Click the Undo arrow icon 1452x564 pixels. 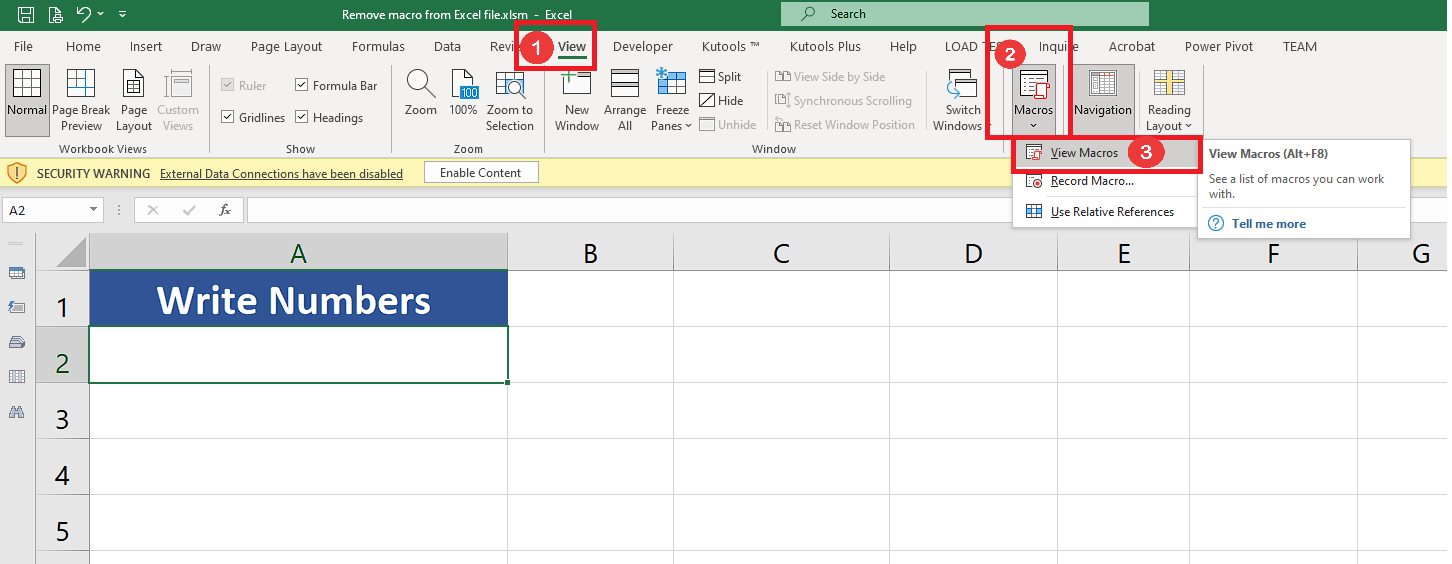(x=84, y=14)
